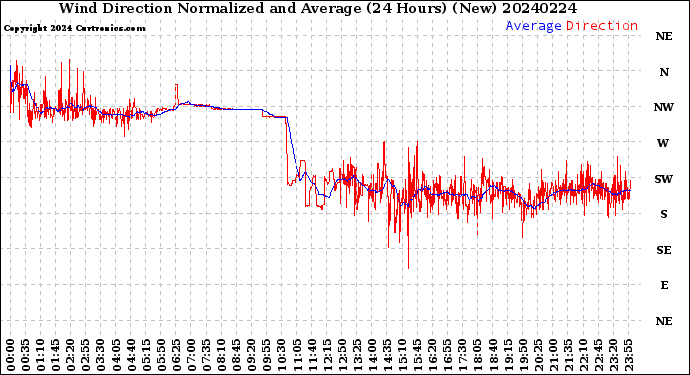Click the N axis label
Screen dimensions: 690x375
pyautogui.click(x=664, y=72)
